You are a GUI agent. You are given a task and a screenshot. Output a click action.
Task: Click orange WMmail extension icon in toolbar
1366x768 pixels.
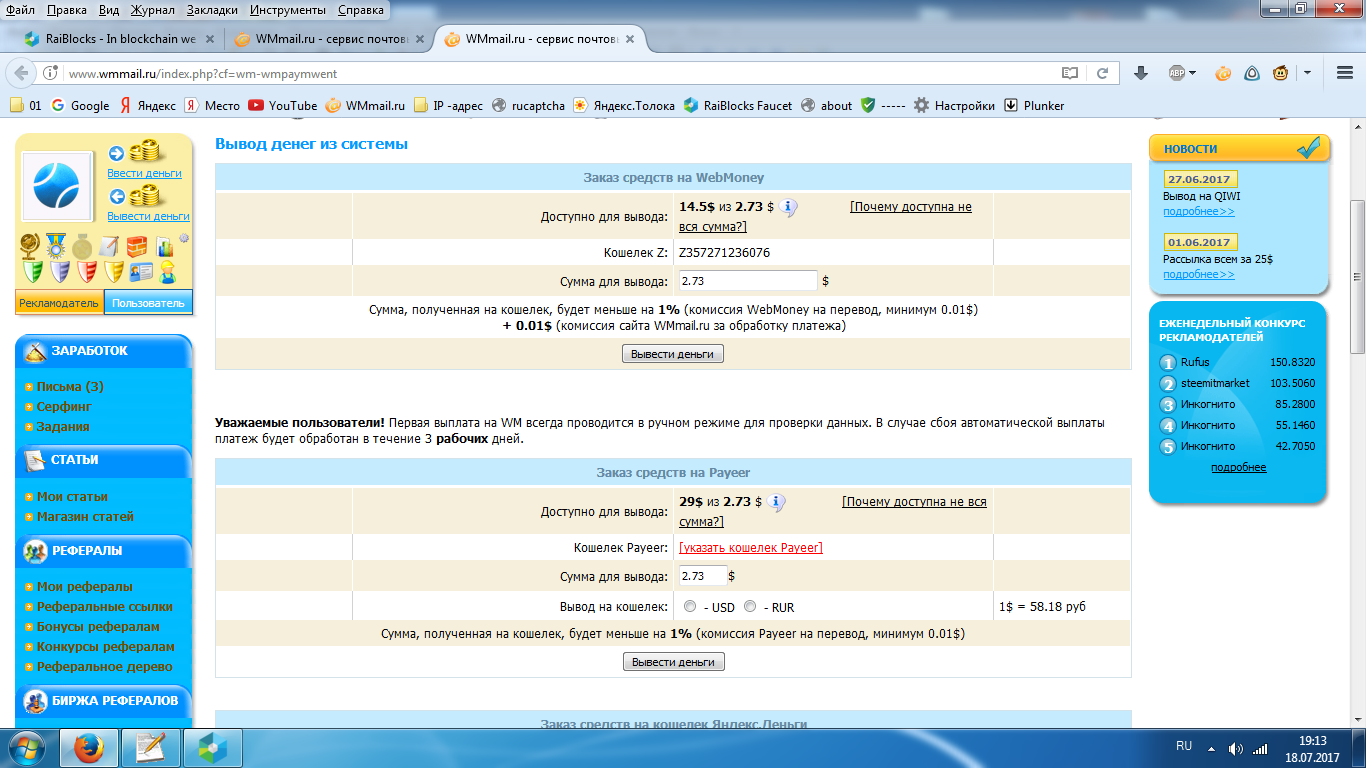tap(1222, 73)
